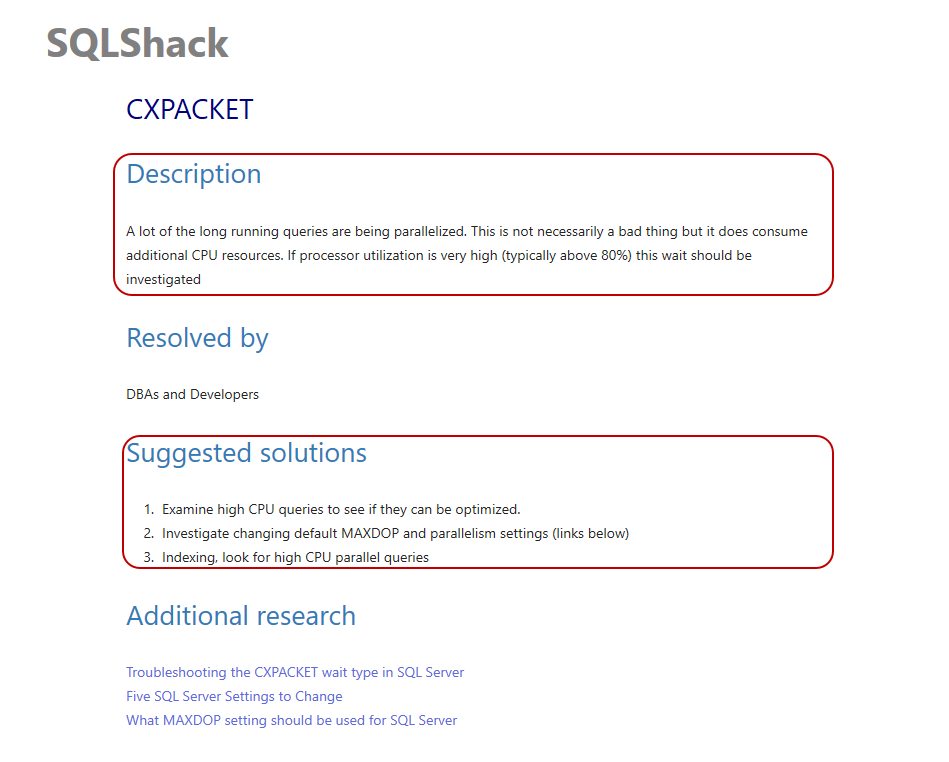The width and height of the screenshot is (949, 762).
Task: Open "Troubleshooting the CXPACKET wait type" link
Action: pos(295,673)
